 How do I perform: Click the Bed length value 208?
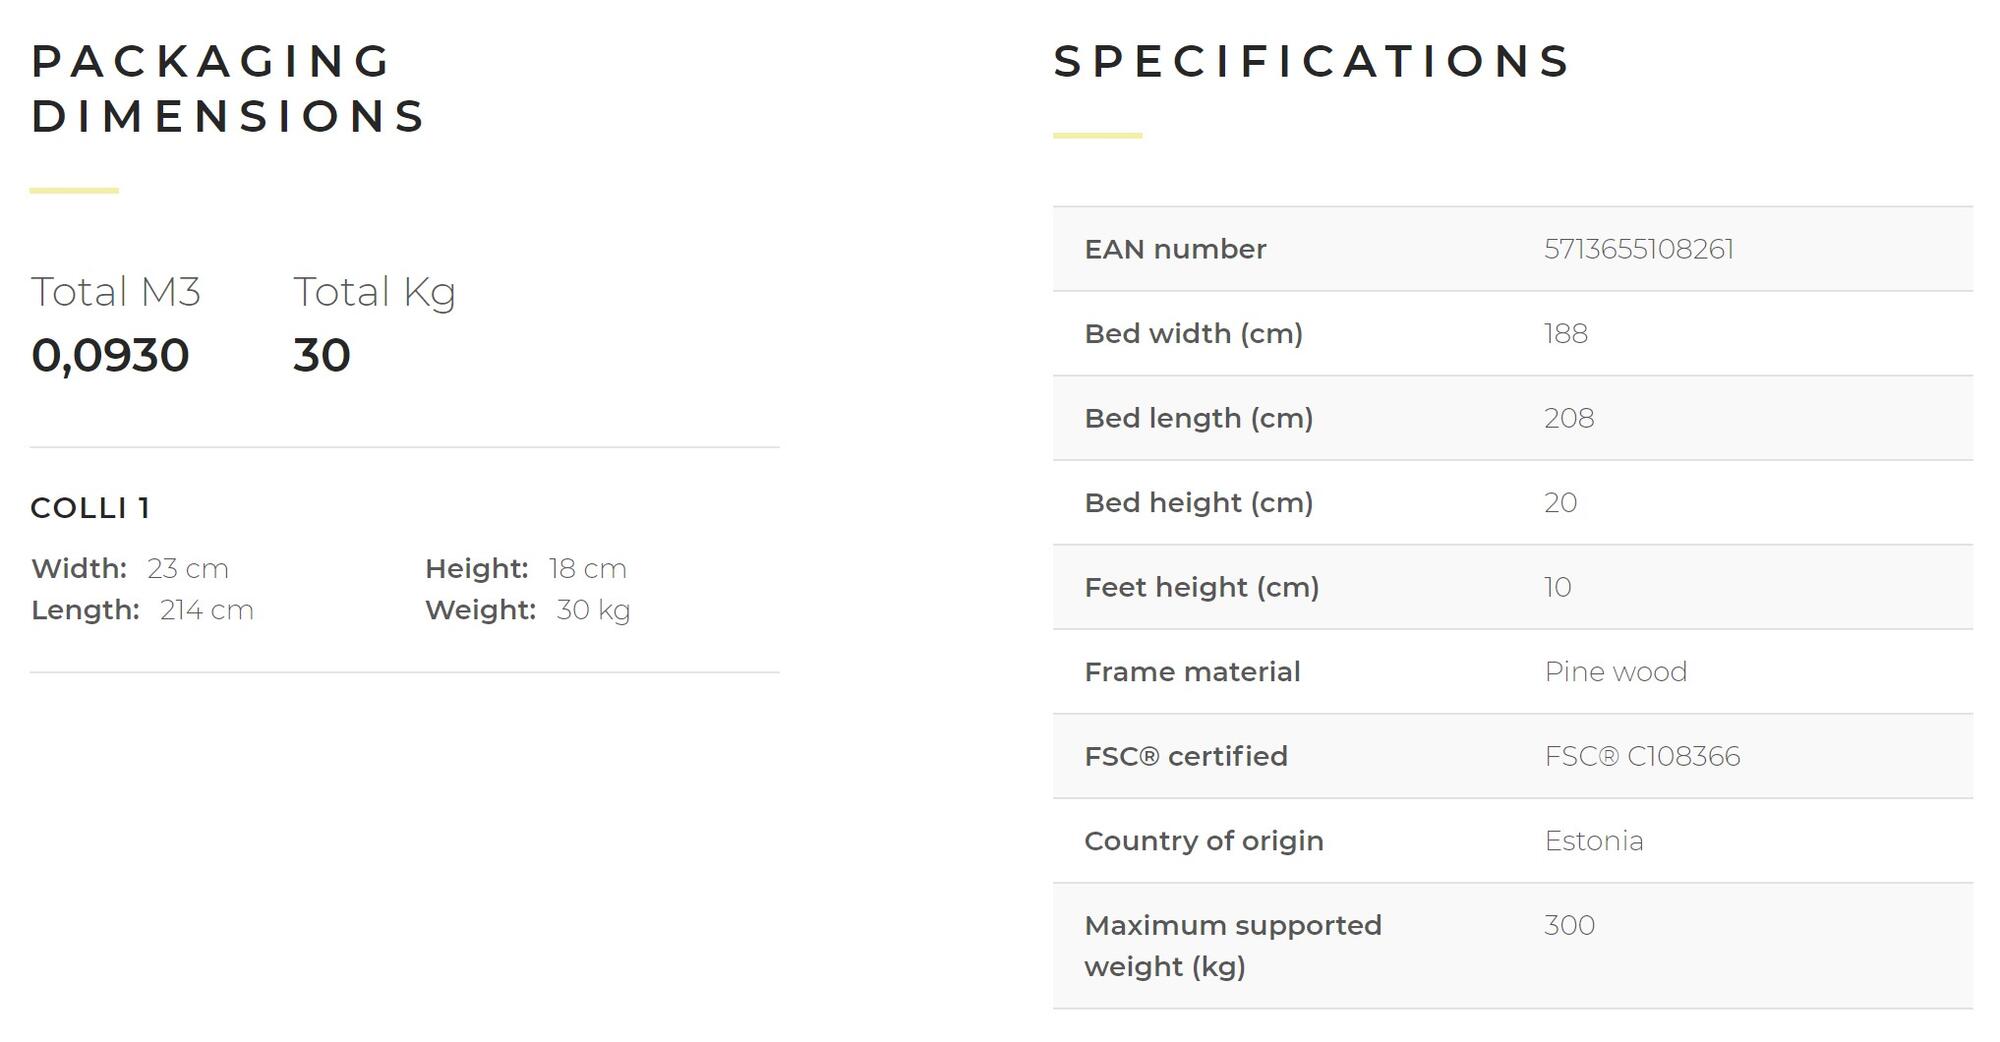coord(1568,418)
